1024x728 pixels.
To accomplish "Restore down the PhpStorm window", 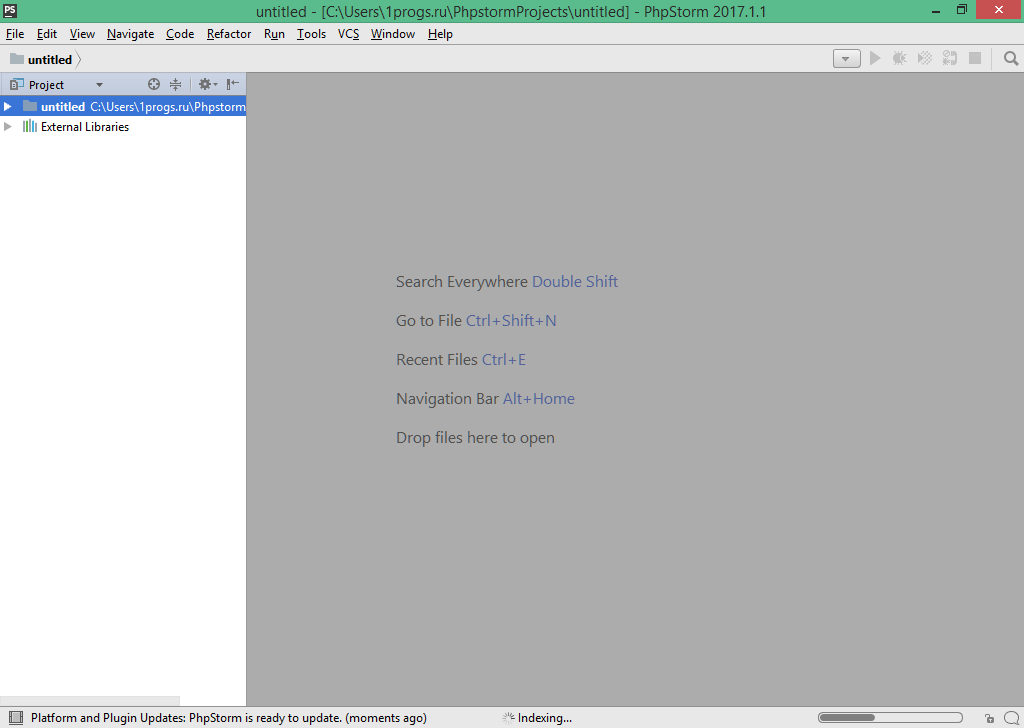I will 962,10.
